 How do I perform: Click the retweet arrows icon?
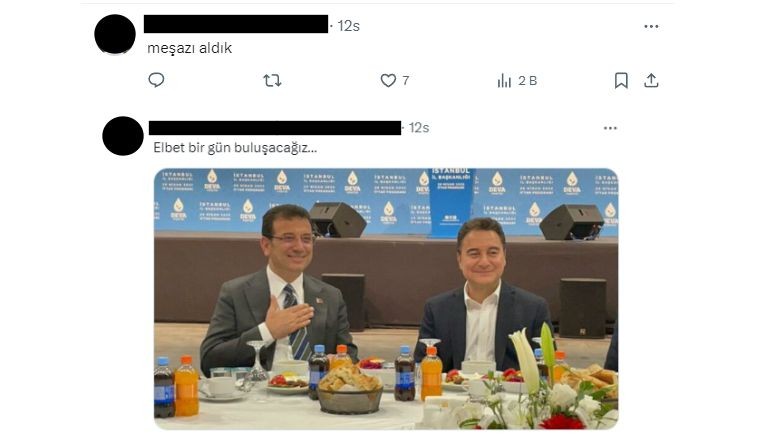click(272, 81)
